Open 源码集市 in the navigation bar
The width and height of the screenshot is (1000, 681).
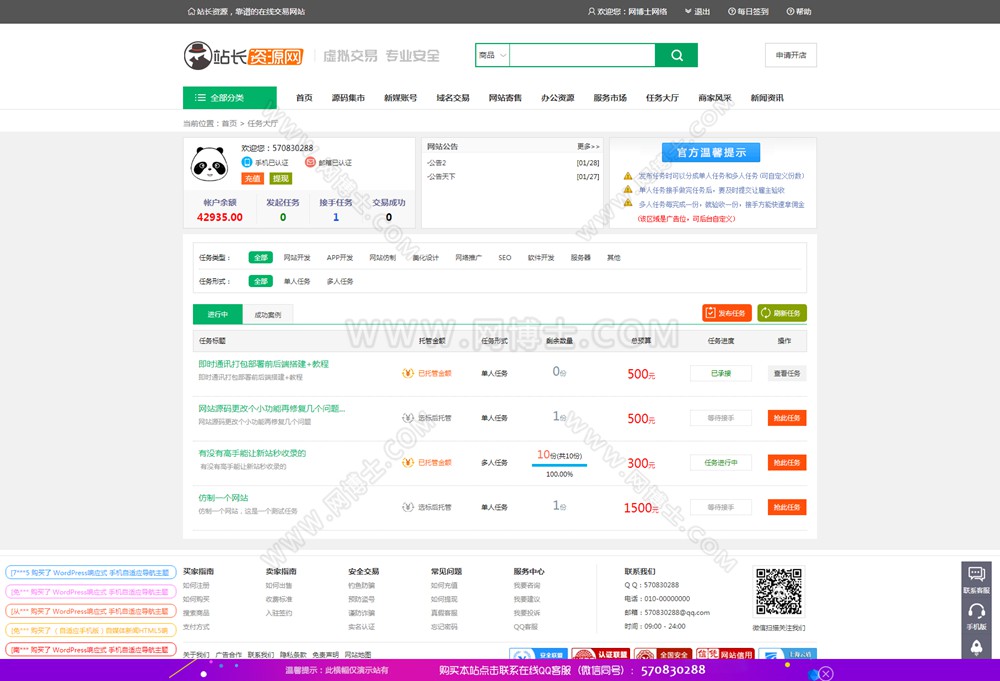(348, 98)
